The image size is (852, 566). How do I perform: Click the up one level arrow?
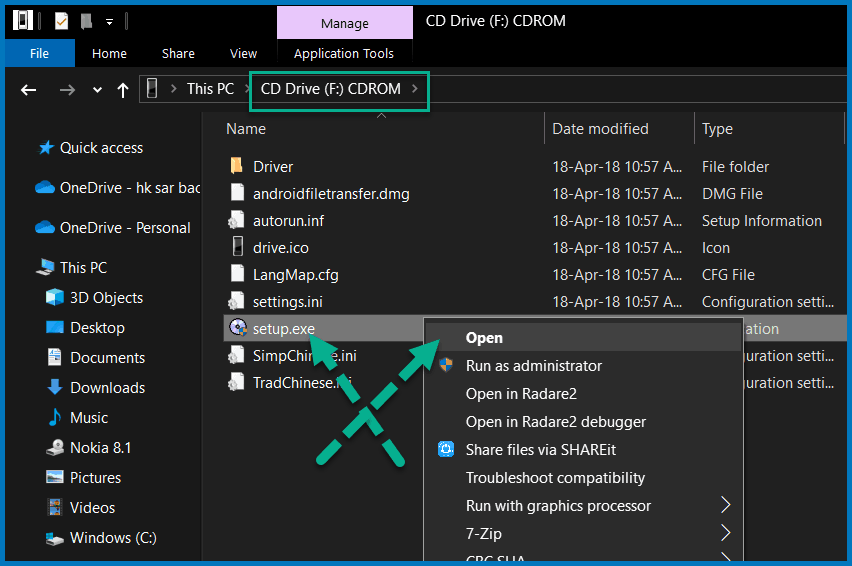click(123, 90)
